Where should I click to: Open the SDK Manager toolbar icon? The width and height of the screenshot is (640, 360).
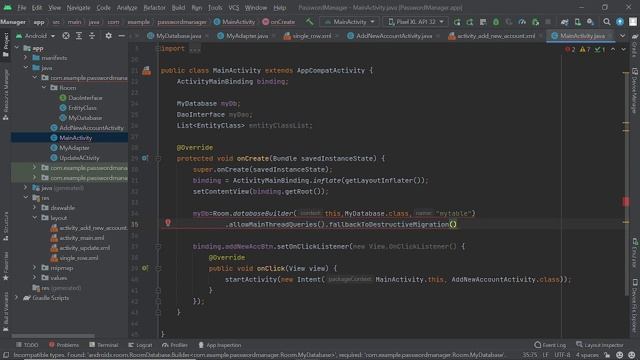click(x=591, y=22)
